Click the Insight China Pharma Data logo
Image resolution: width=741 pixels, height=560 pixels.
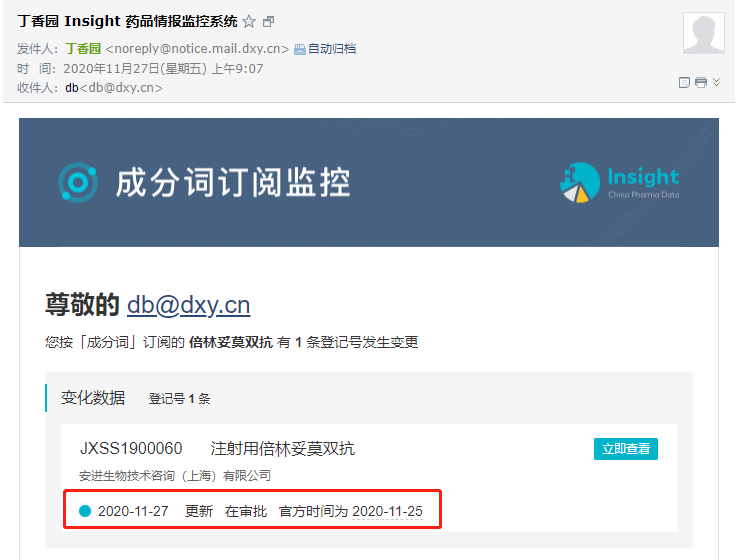[620, 182]
